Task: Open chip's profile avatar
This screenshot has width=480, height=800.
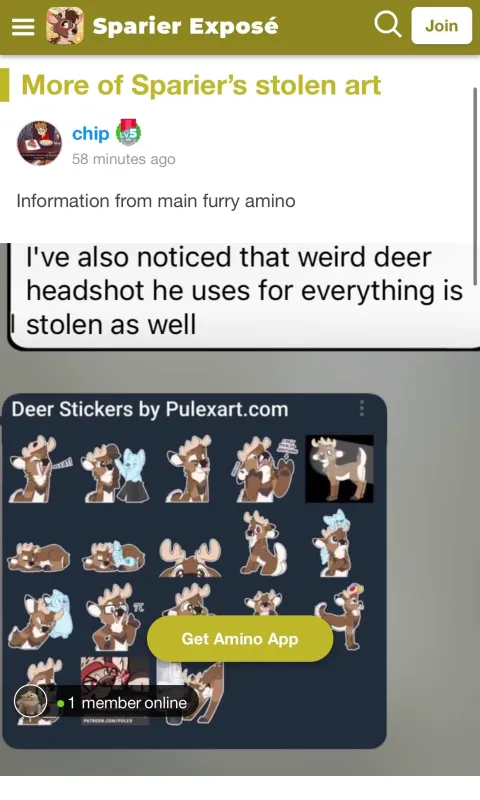Action: [x=40, y=143]
